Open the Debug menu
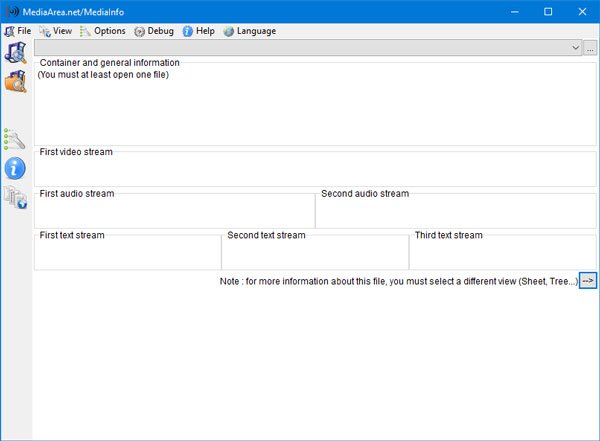The width and height of the screenshot is (600, 441). (154, 31)
